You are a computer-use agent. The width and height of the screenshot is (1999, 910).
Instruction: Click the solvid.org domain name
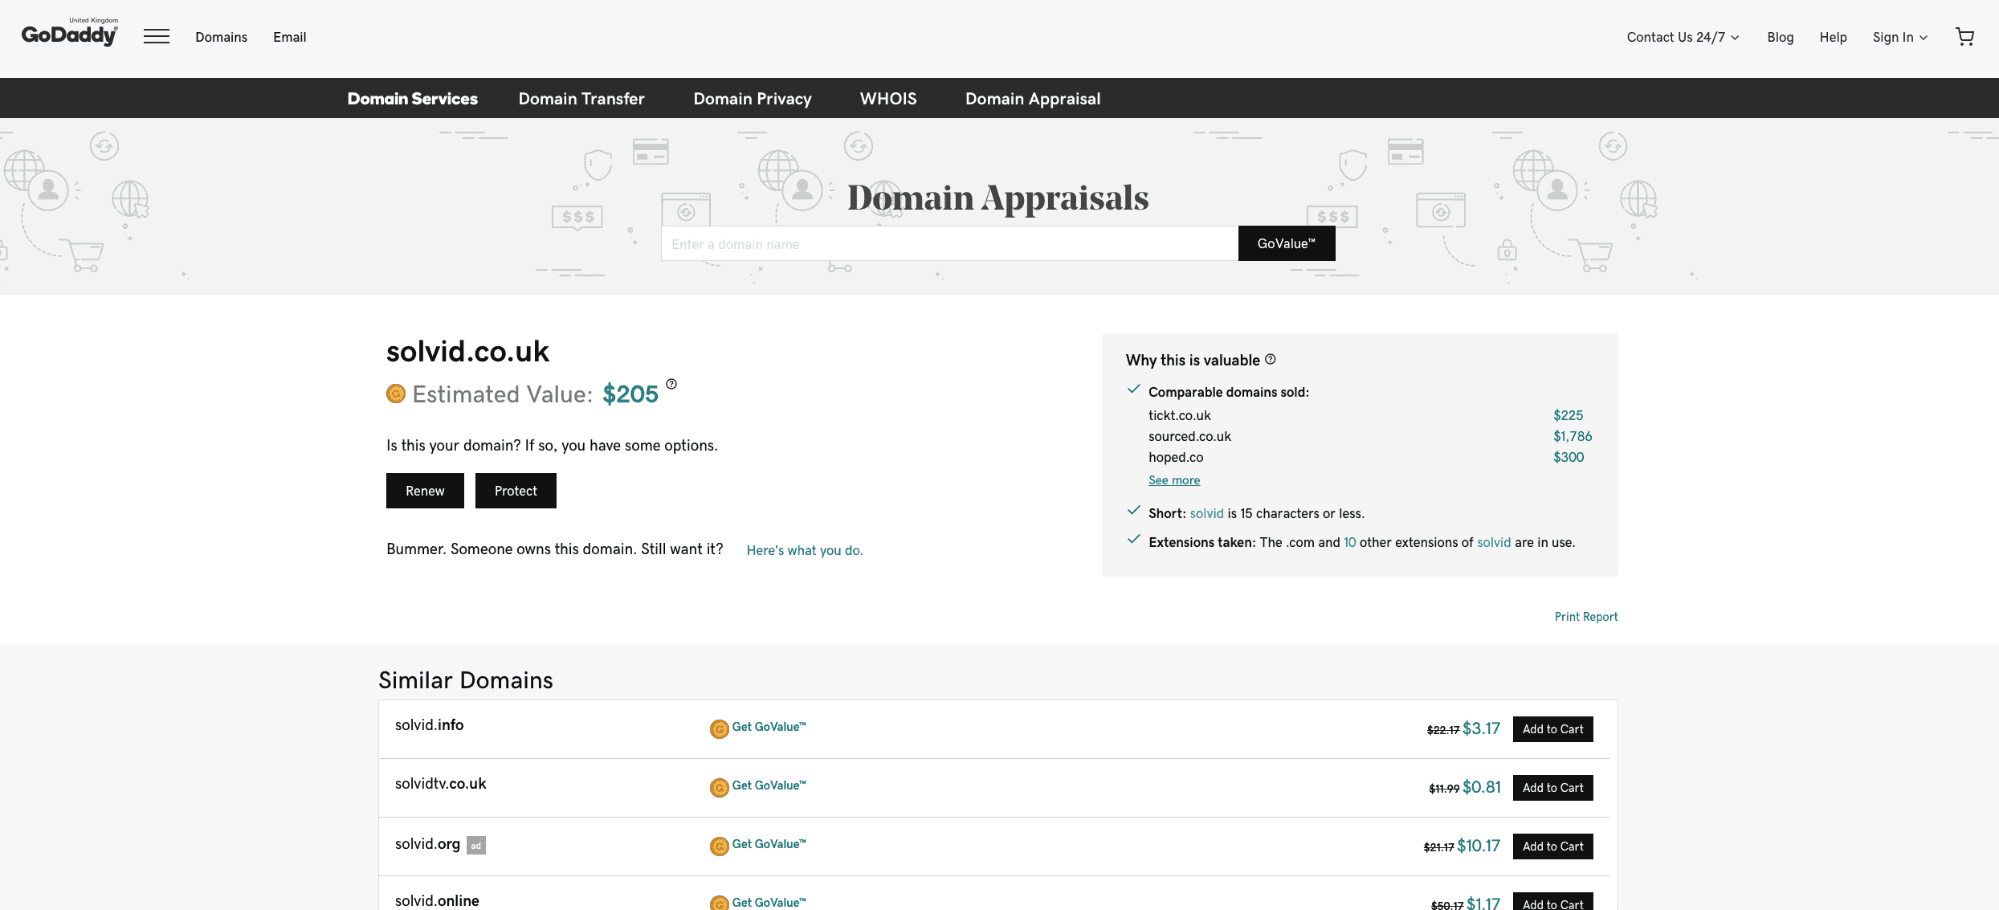click(427, 844)
